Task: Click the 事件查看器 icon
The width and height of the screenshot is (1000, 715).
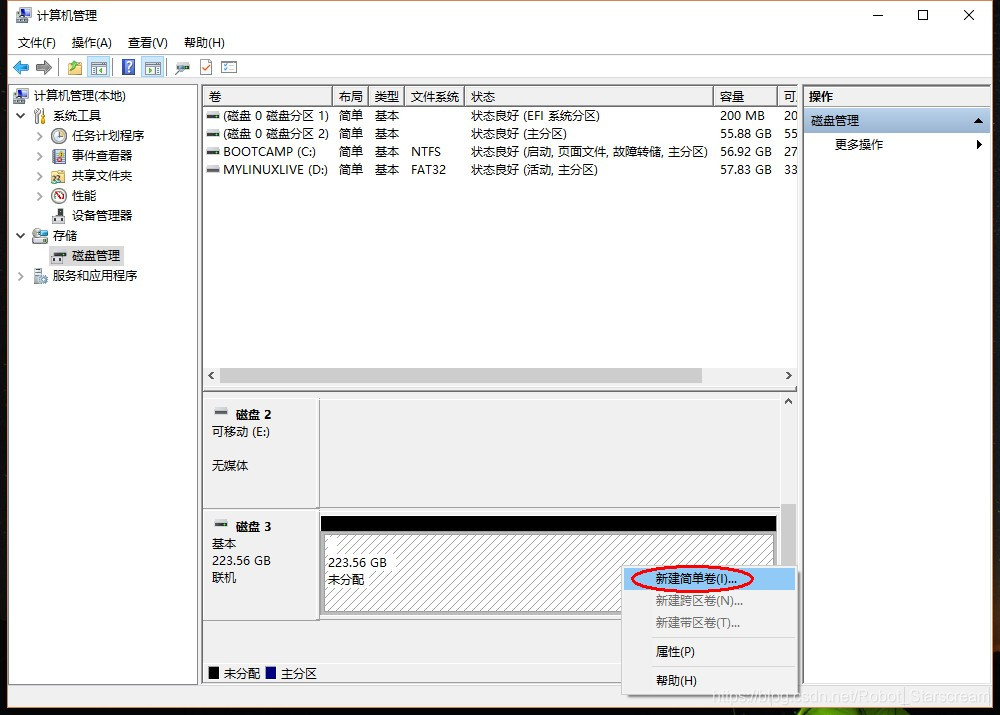Action: pyautogui.click(x=59, y=156)
